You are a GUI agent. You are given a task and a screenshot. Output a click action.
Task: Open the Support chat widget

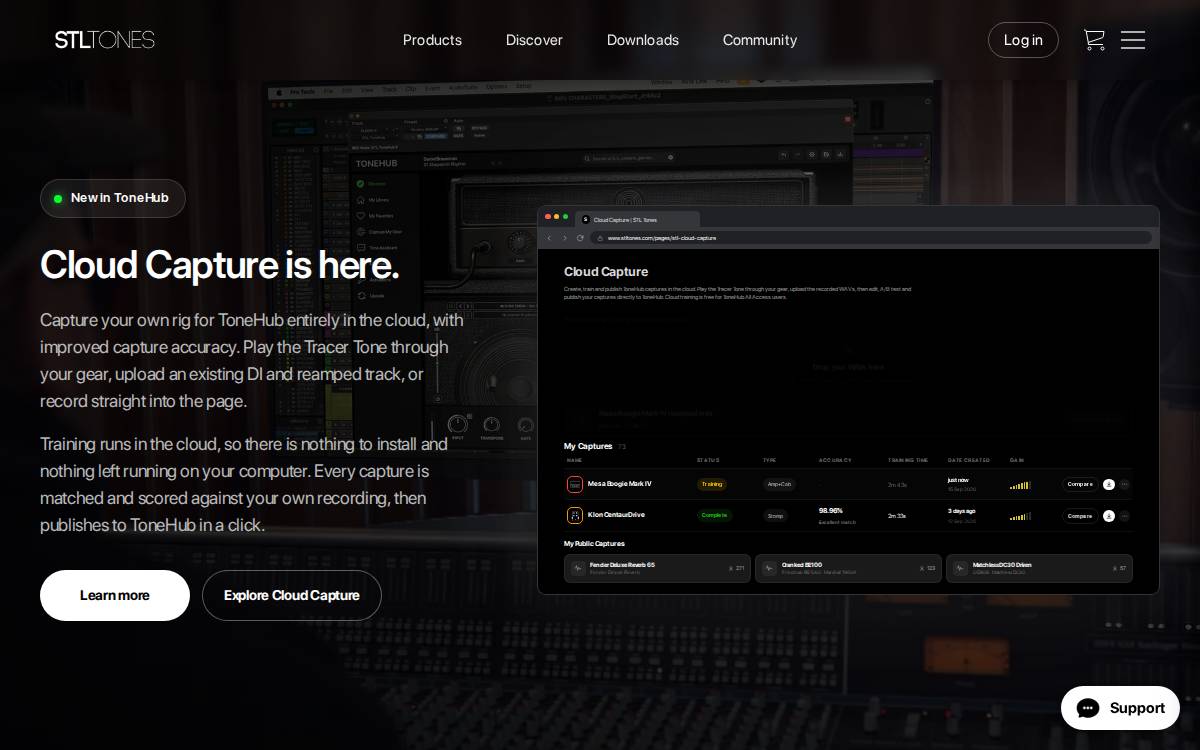[1120, 708]
